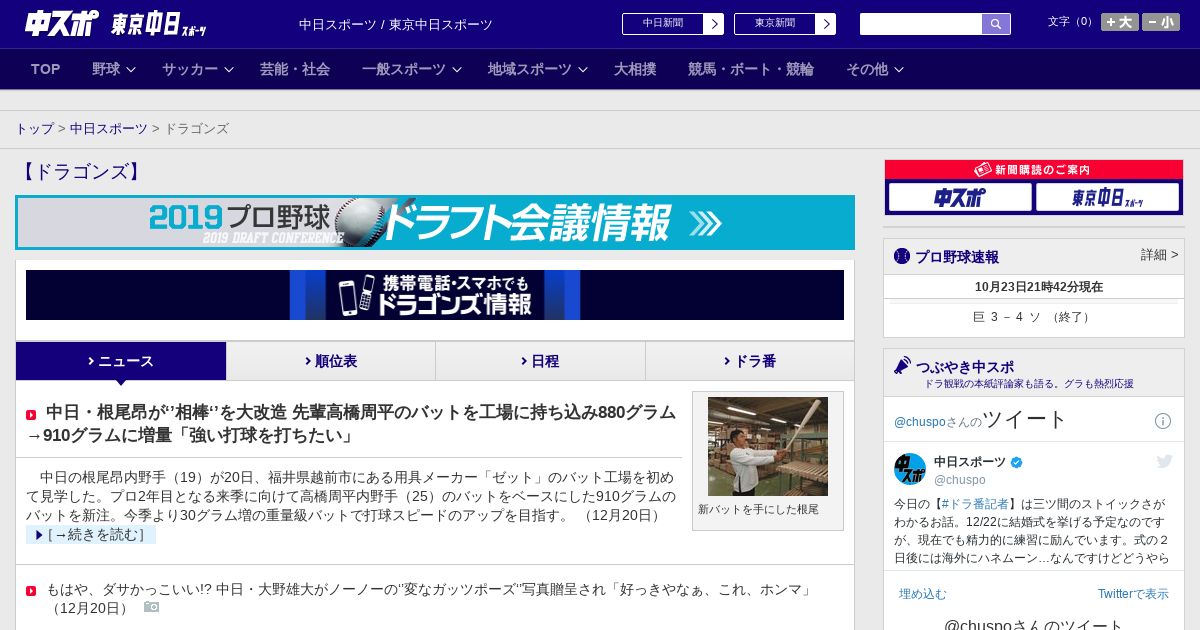The width and height of the screenshot is (1200, 630).
Task: Go to TOP in navigation bar
Action: 46,69
